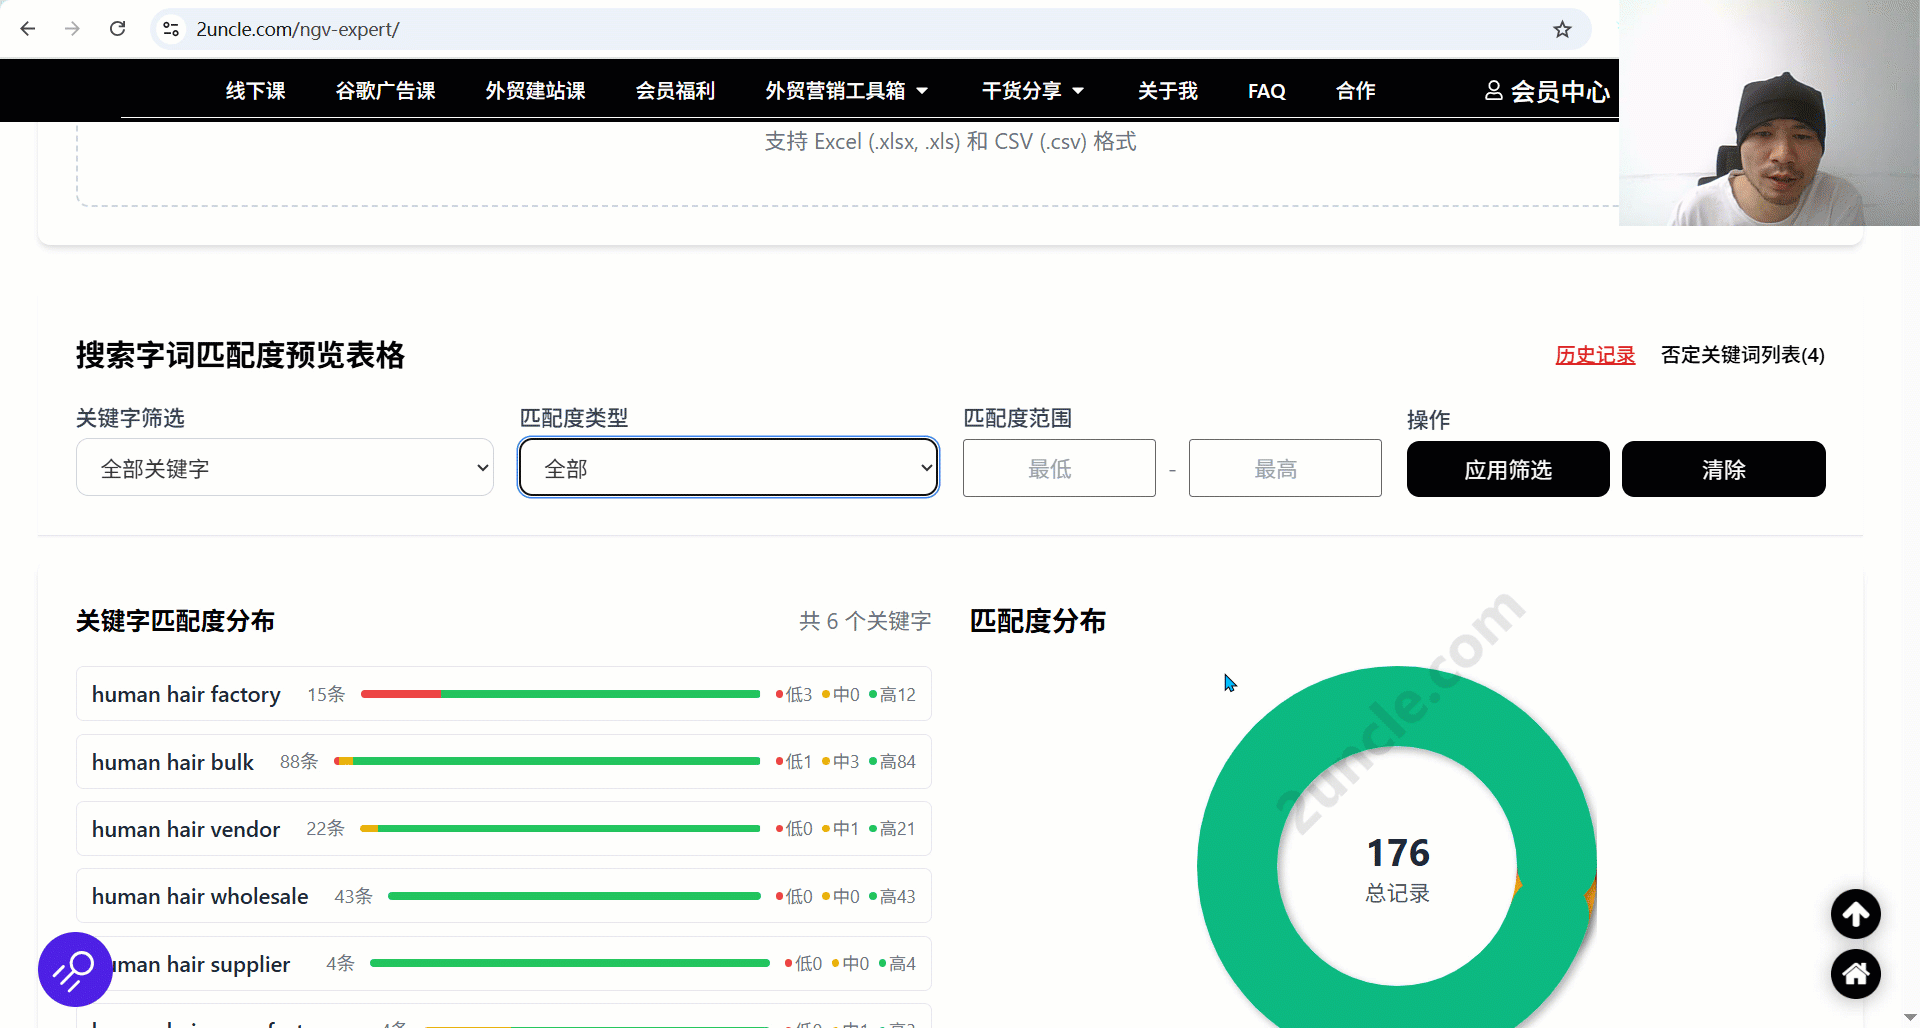The height and width of the screenshot is (1028, 1920).
Task: Click the 最低 range input field
Action: 1058,468
